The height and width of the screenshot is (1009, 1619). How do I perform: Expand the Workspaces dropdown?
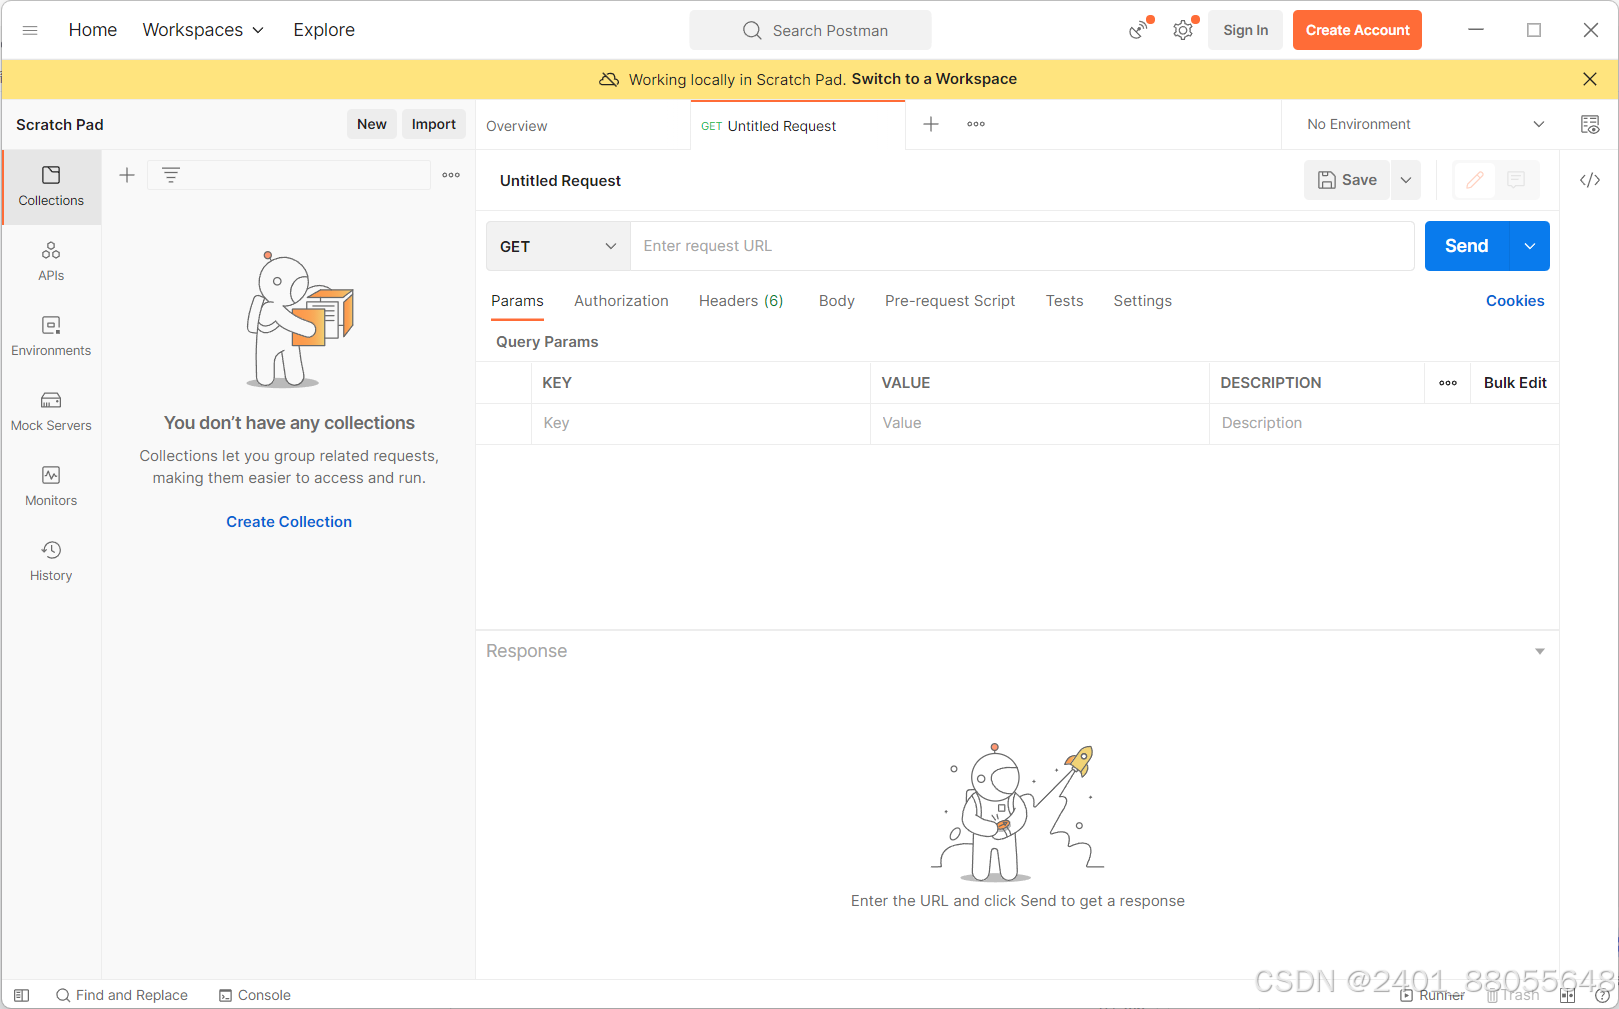[x=203, y=30]
